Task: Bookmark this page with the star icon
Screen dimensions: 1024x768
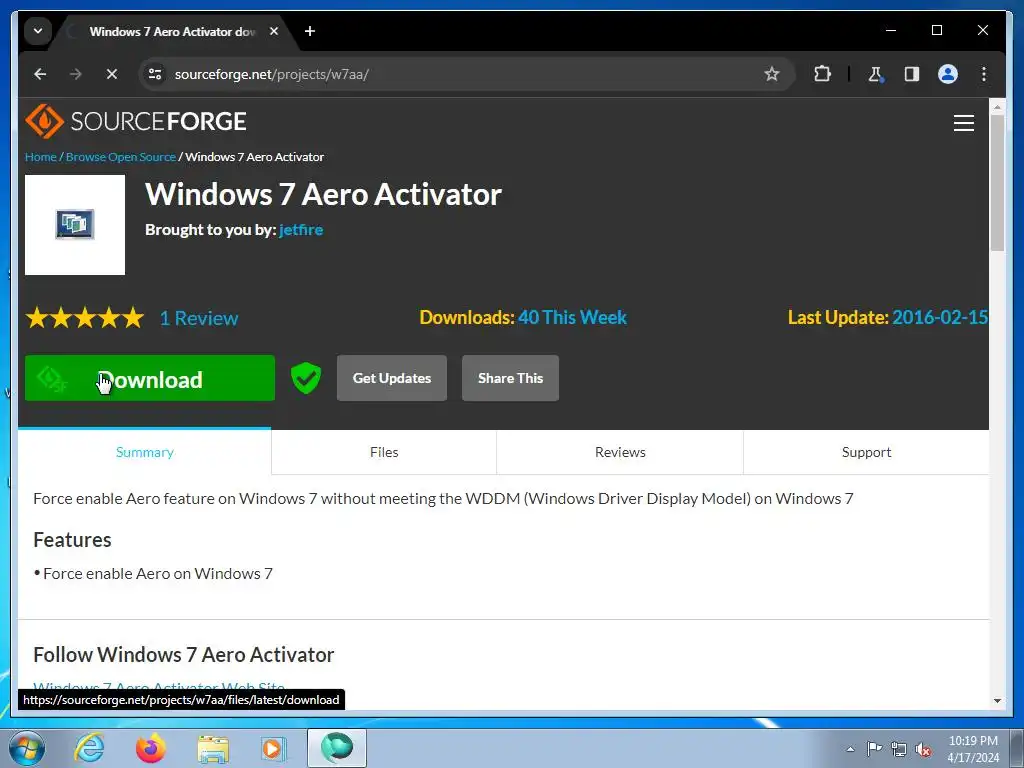Action: [x=772, y=74]
